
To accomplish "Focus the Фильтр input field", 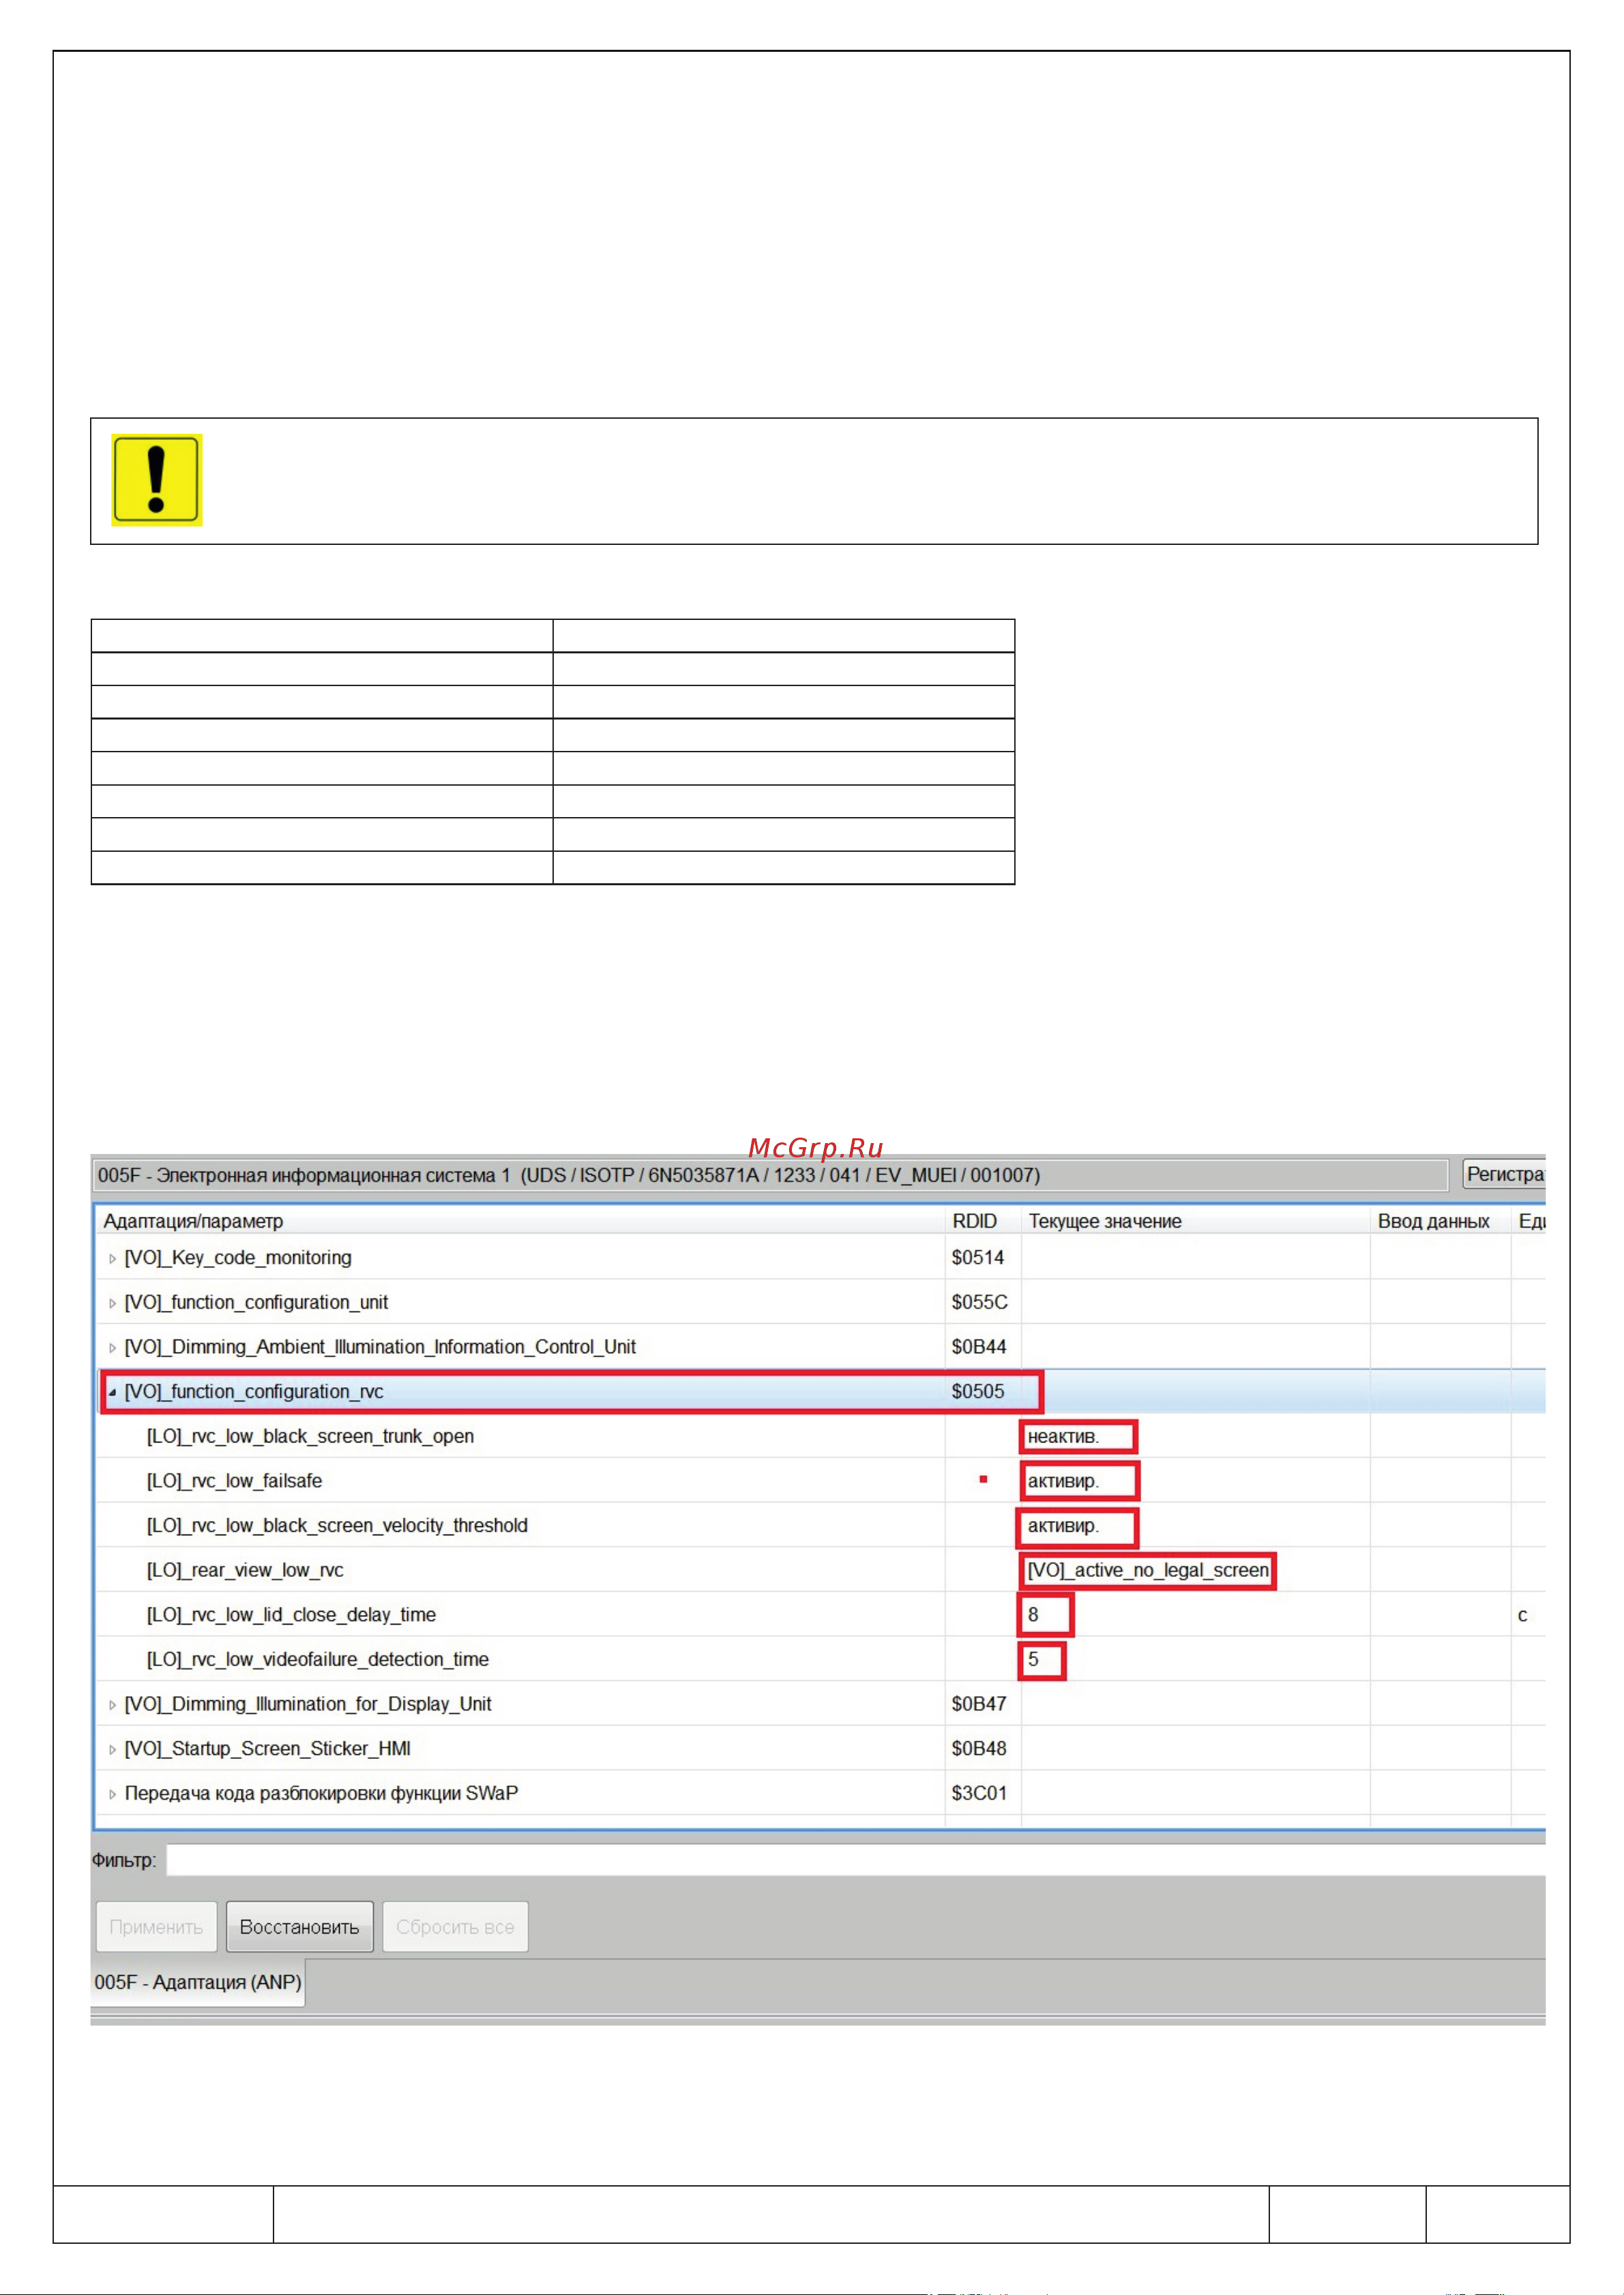I will pos(856,1860).
